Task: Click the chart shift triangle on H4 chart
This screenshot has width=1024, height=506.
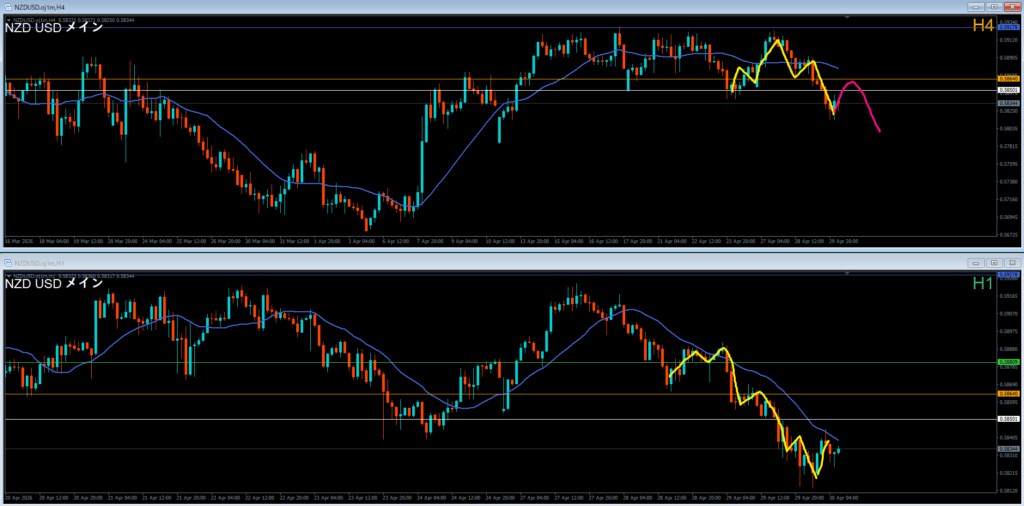Action: tap(848, 18)
